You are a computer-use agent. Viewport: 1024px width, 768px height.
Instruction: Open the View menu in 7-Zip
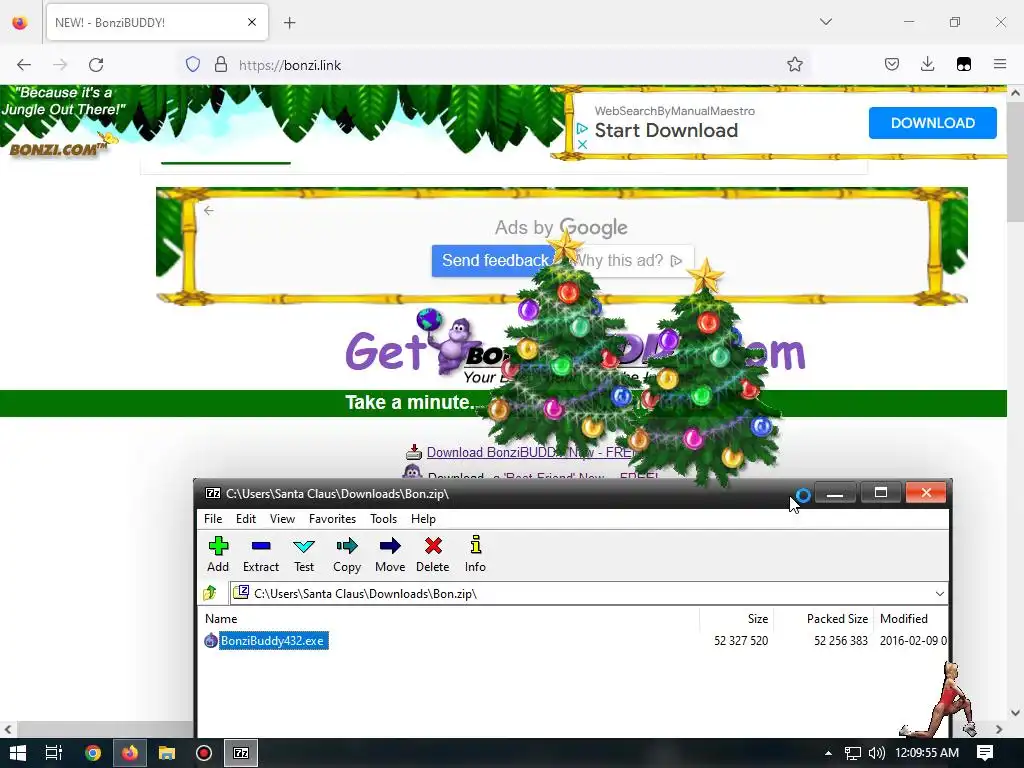[x=282, y=519]
